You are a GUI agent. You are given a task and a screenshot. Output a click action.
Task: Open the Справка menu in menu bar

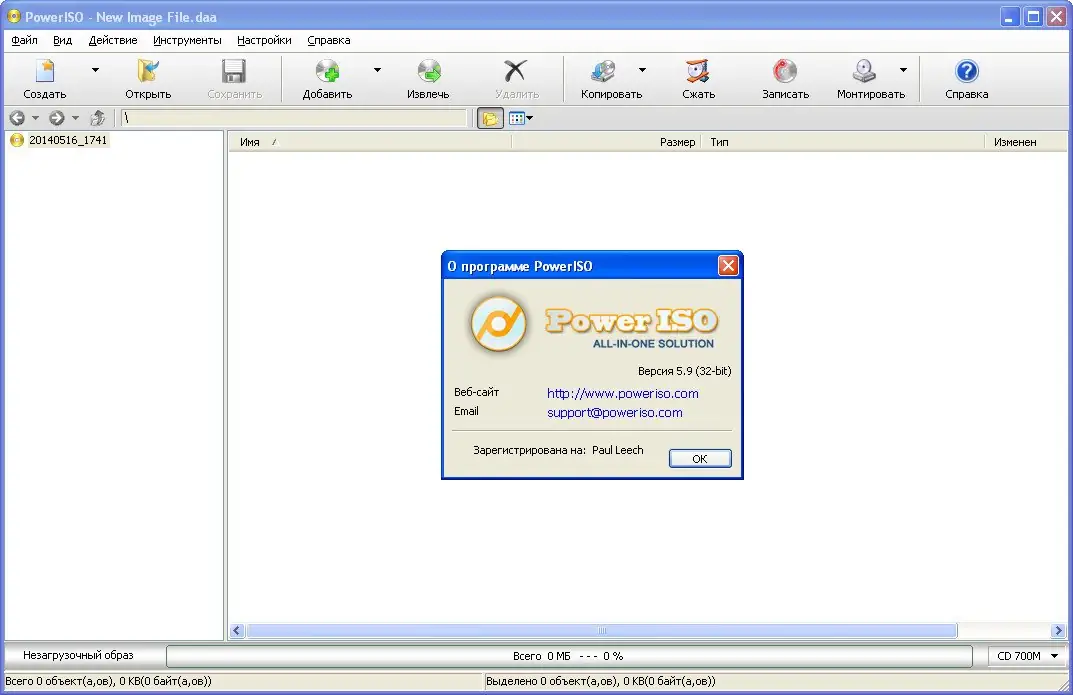(328, 40)
